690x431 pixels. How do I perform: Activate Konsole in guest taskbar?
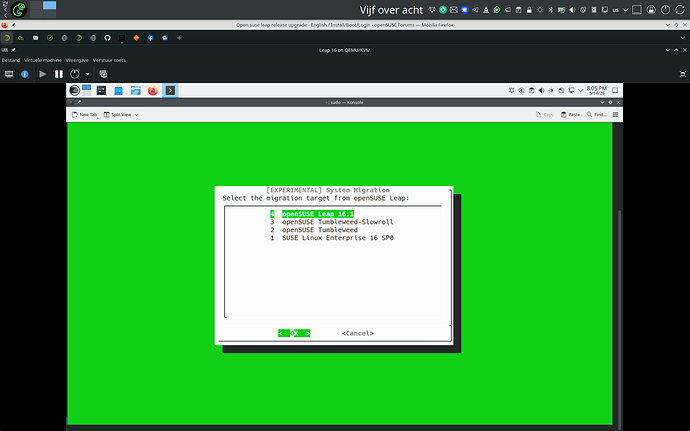pyautogui.click(x=170, y=91)
